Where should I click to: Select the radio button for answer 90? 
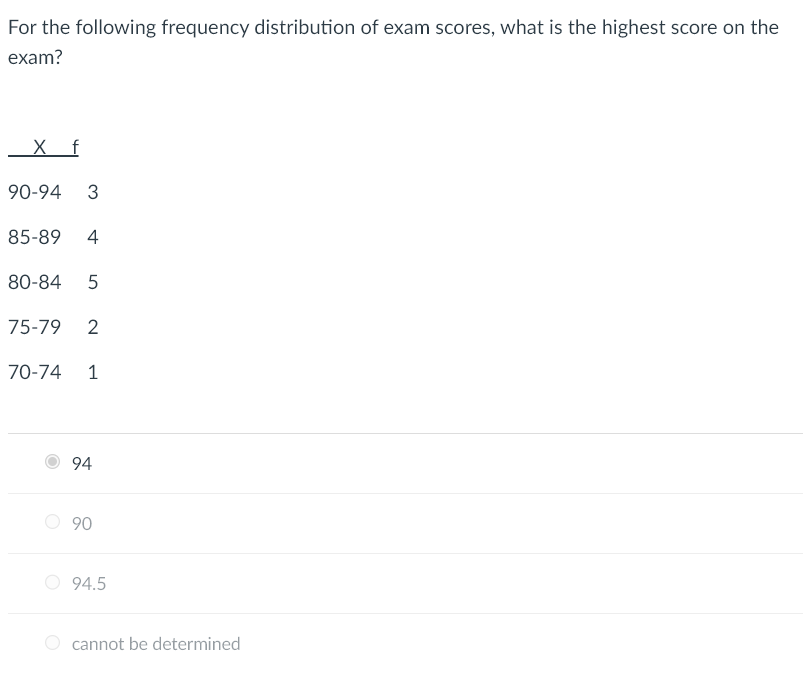pos(52,522)
